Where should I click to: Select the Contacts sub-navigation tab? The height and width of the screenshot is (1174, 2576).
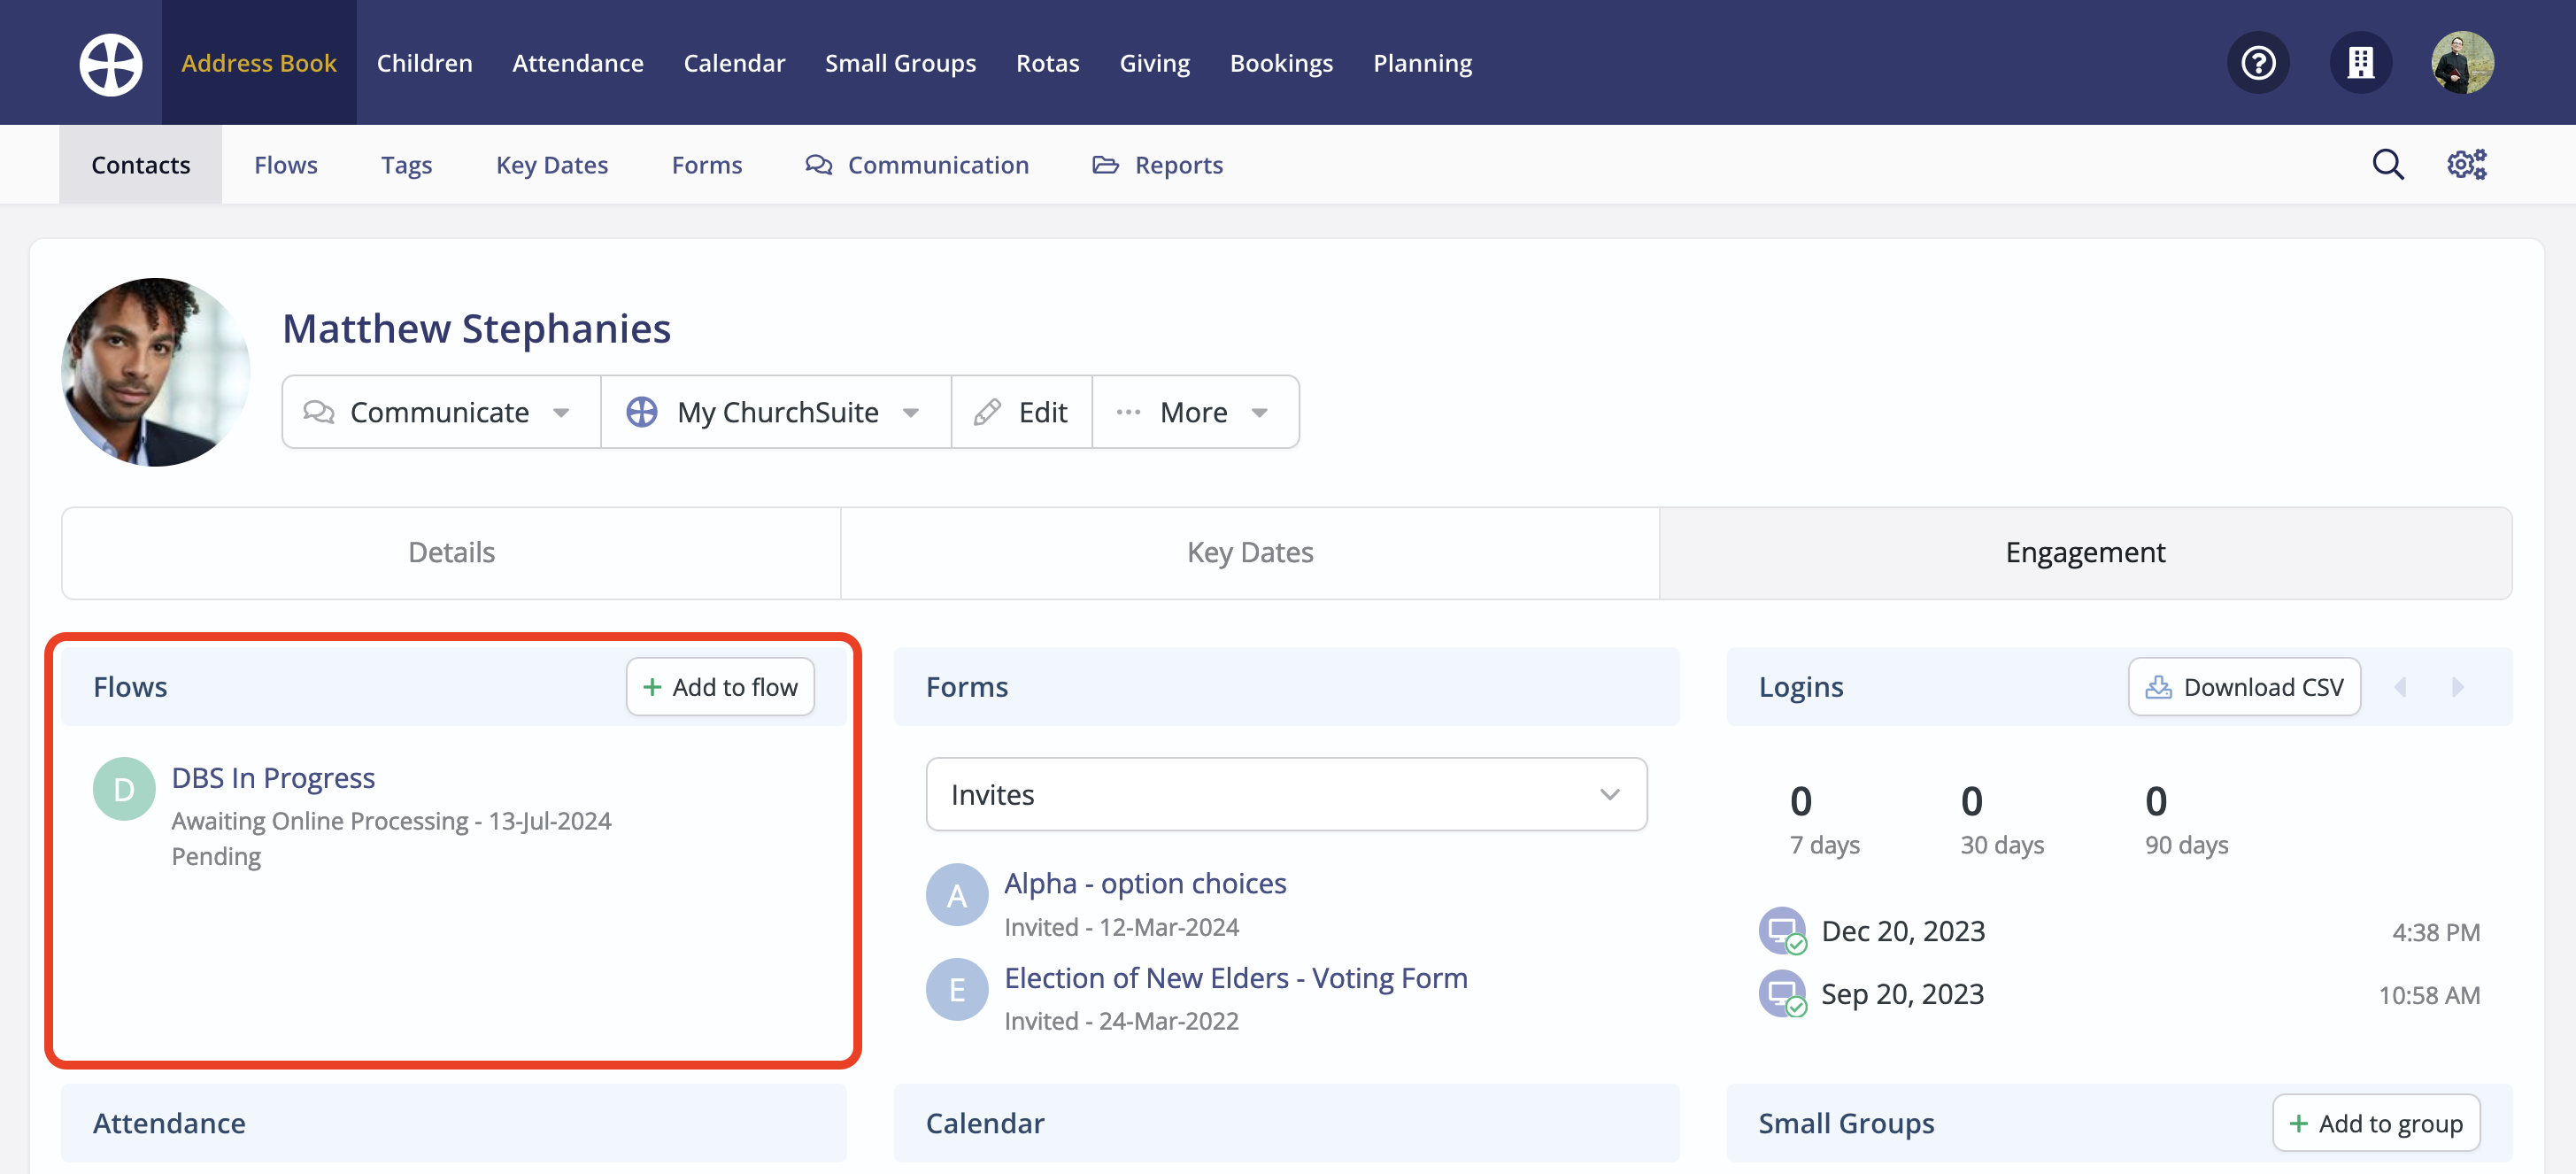pyautogui.click(x=141, y=165)
